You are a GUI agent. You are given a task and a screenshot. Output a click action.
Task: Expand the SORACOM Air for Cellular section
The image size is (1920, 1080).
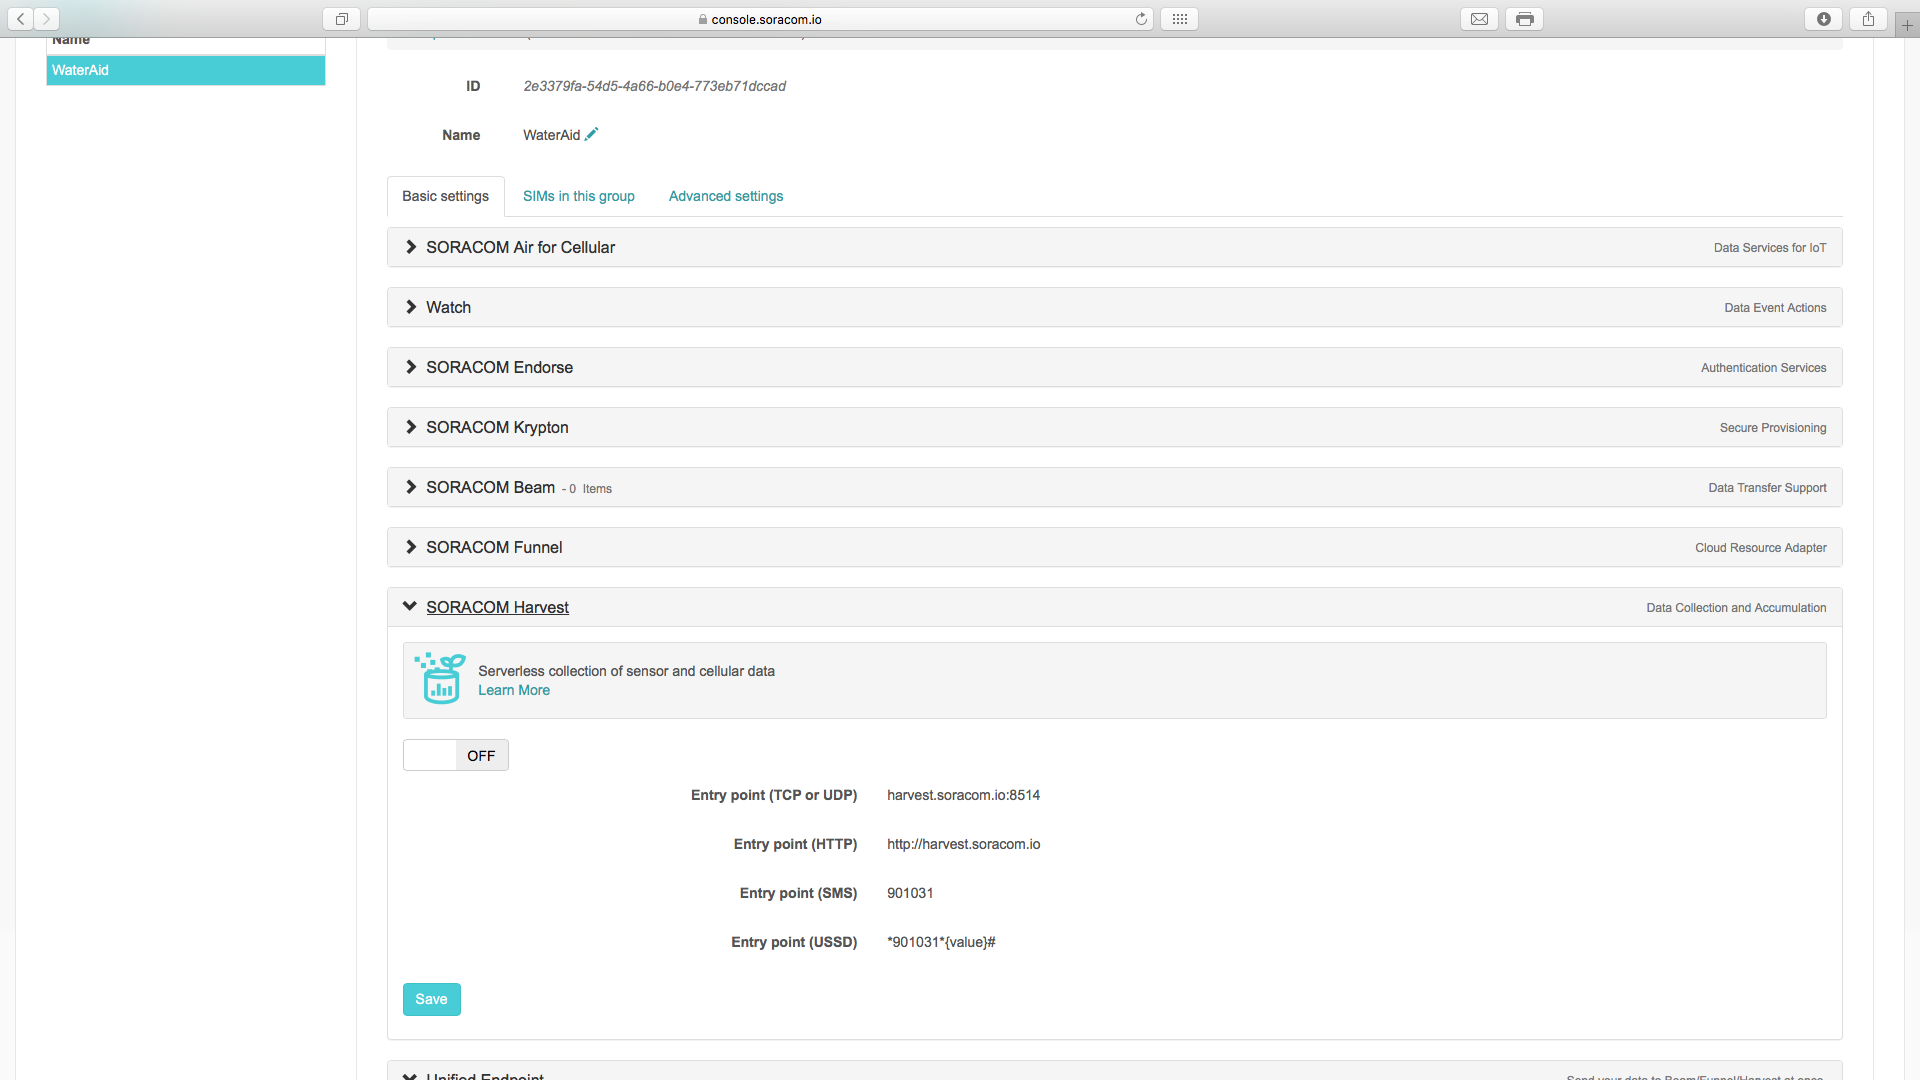pos(520,247)
